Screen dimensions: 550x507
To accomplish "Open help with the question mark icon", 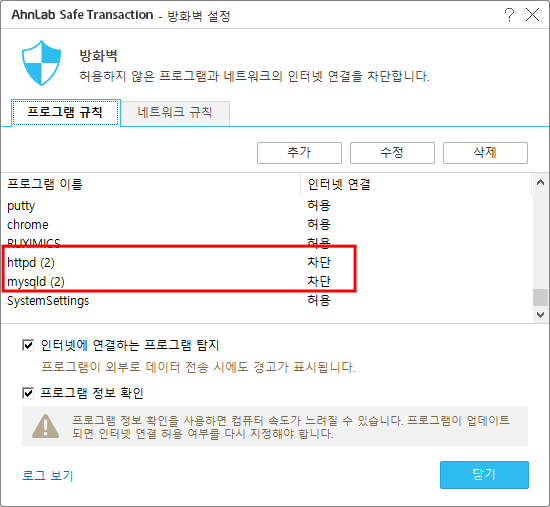I will [509, 15].
